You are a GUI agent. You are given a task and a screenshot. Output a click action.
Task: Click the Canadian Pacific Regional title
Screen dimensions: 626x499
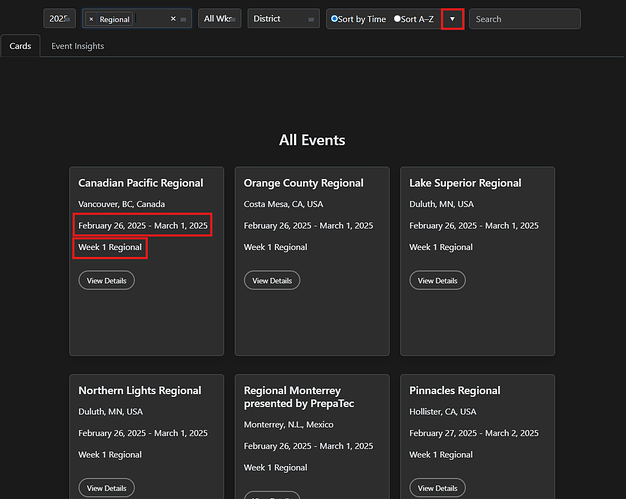(x=141, y=183)
